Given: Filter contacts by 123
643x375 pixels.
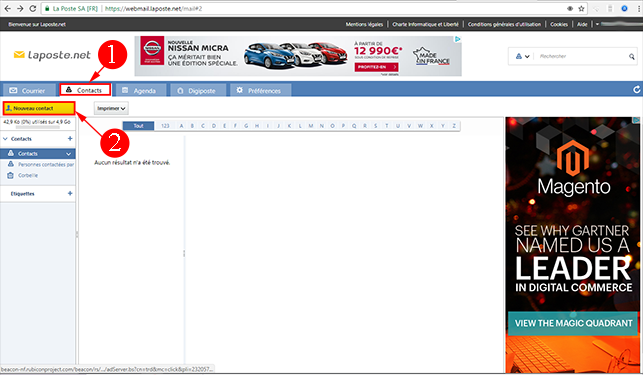Looking at the screenshot, I should (x=165, y=126).
